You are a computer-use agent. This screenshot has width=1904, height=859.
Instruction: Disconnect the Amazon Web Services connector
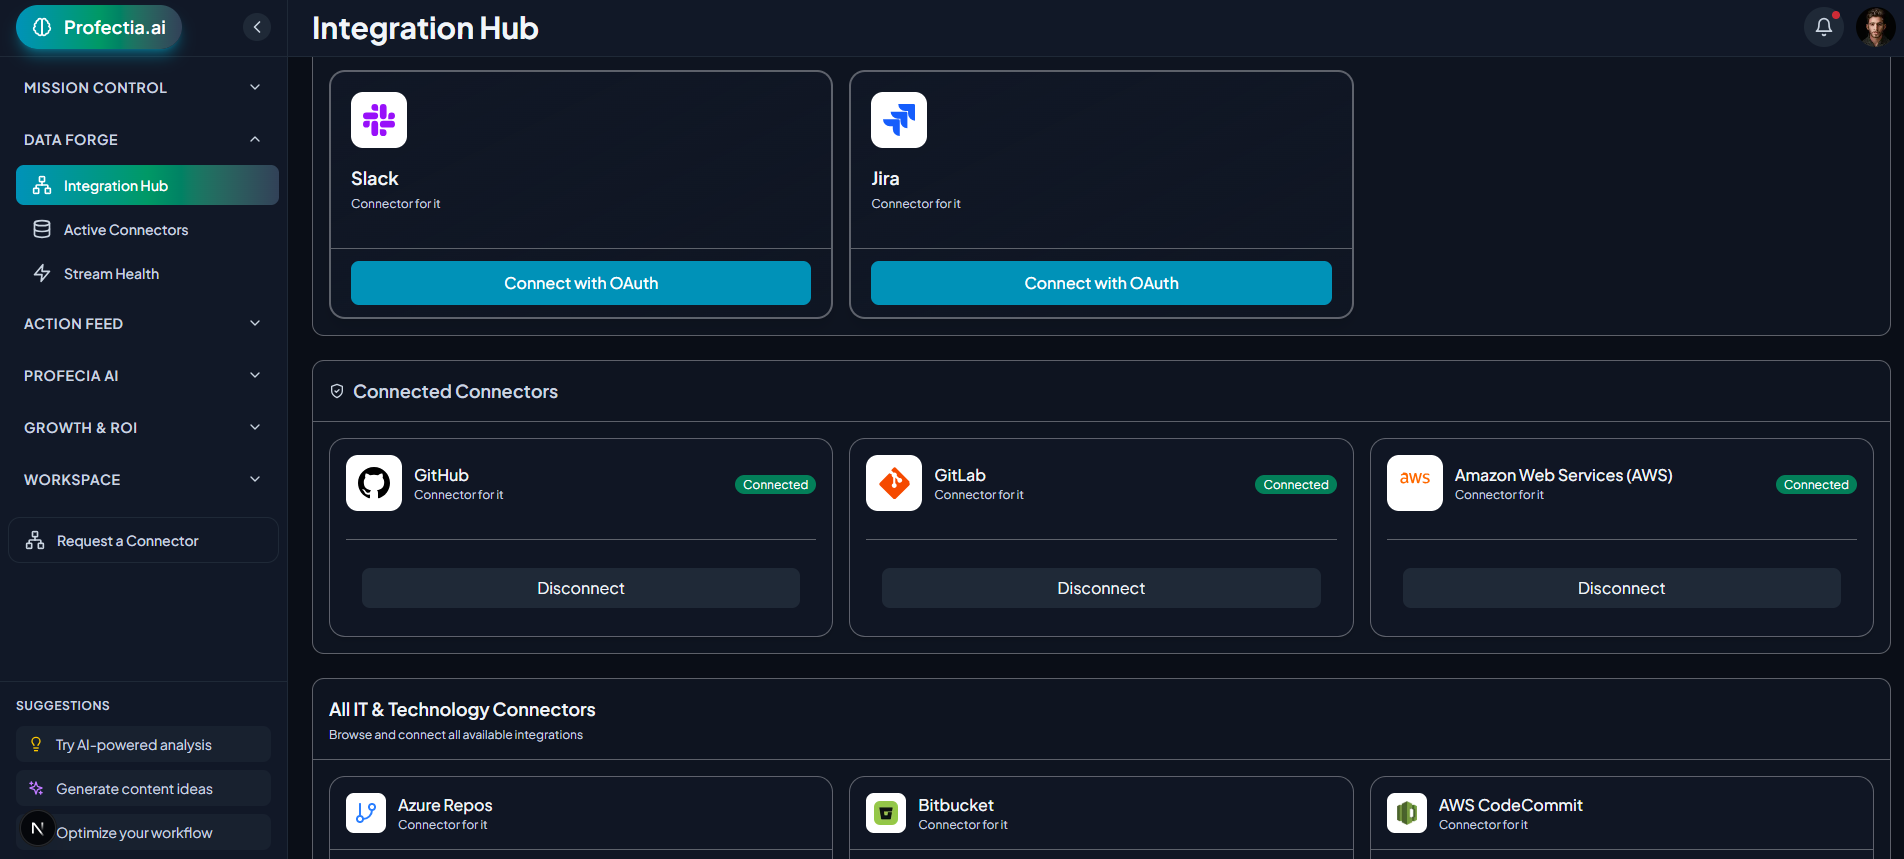1621,588
